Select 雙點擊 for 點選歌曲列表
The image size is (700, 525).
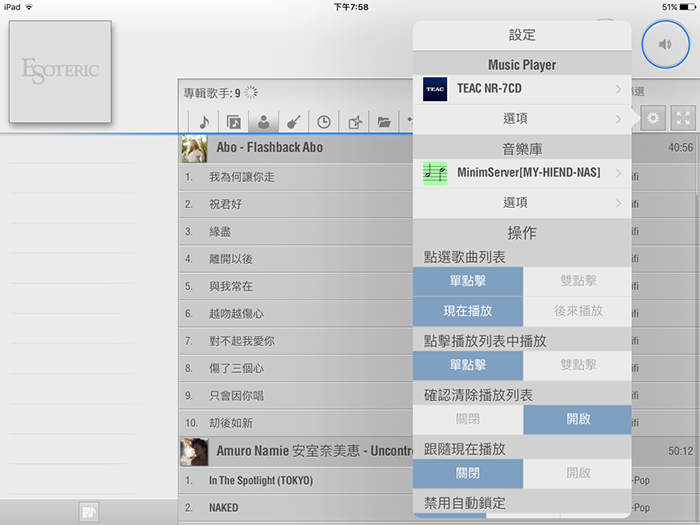tap(578, 281)
